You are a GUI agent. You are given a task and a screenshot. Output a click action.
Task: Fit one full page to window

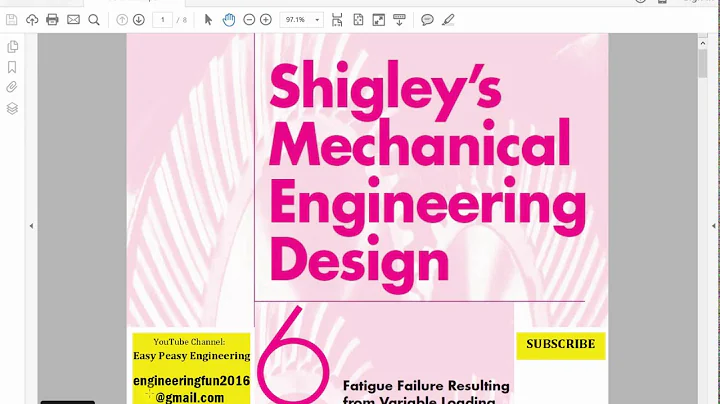pyautogui.click(x=358, y=20)
